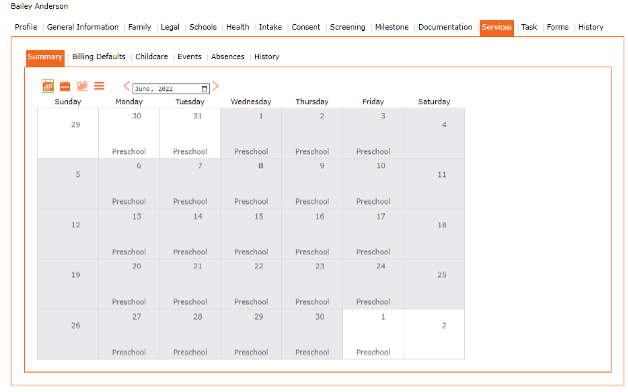Open the list view icon
The width and height of the screenshot is (628, 392).
click(x=99, y=86)
